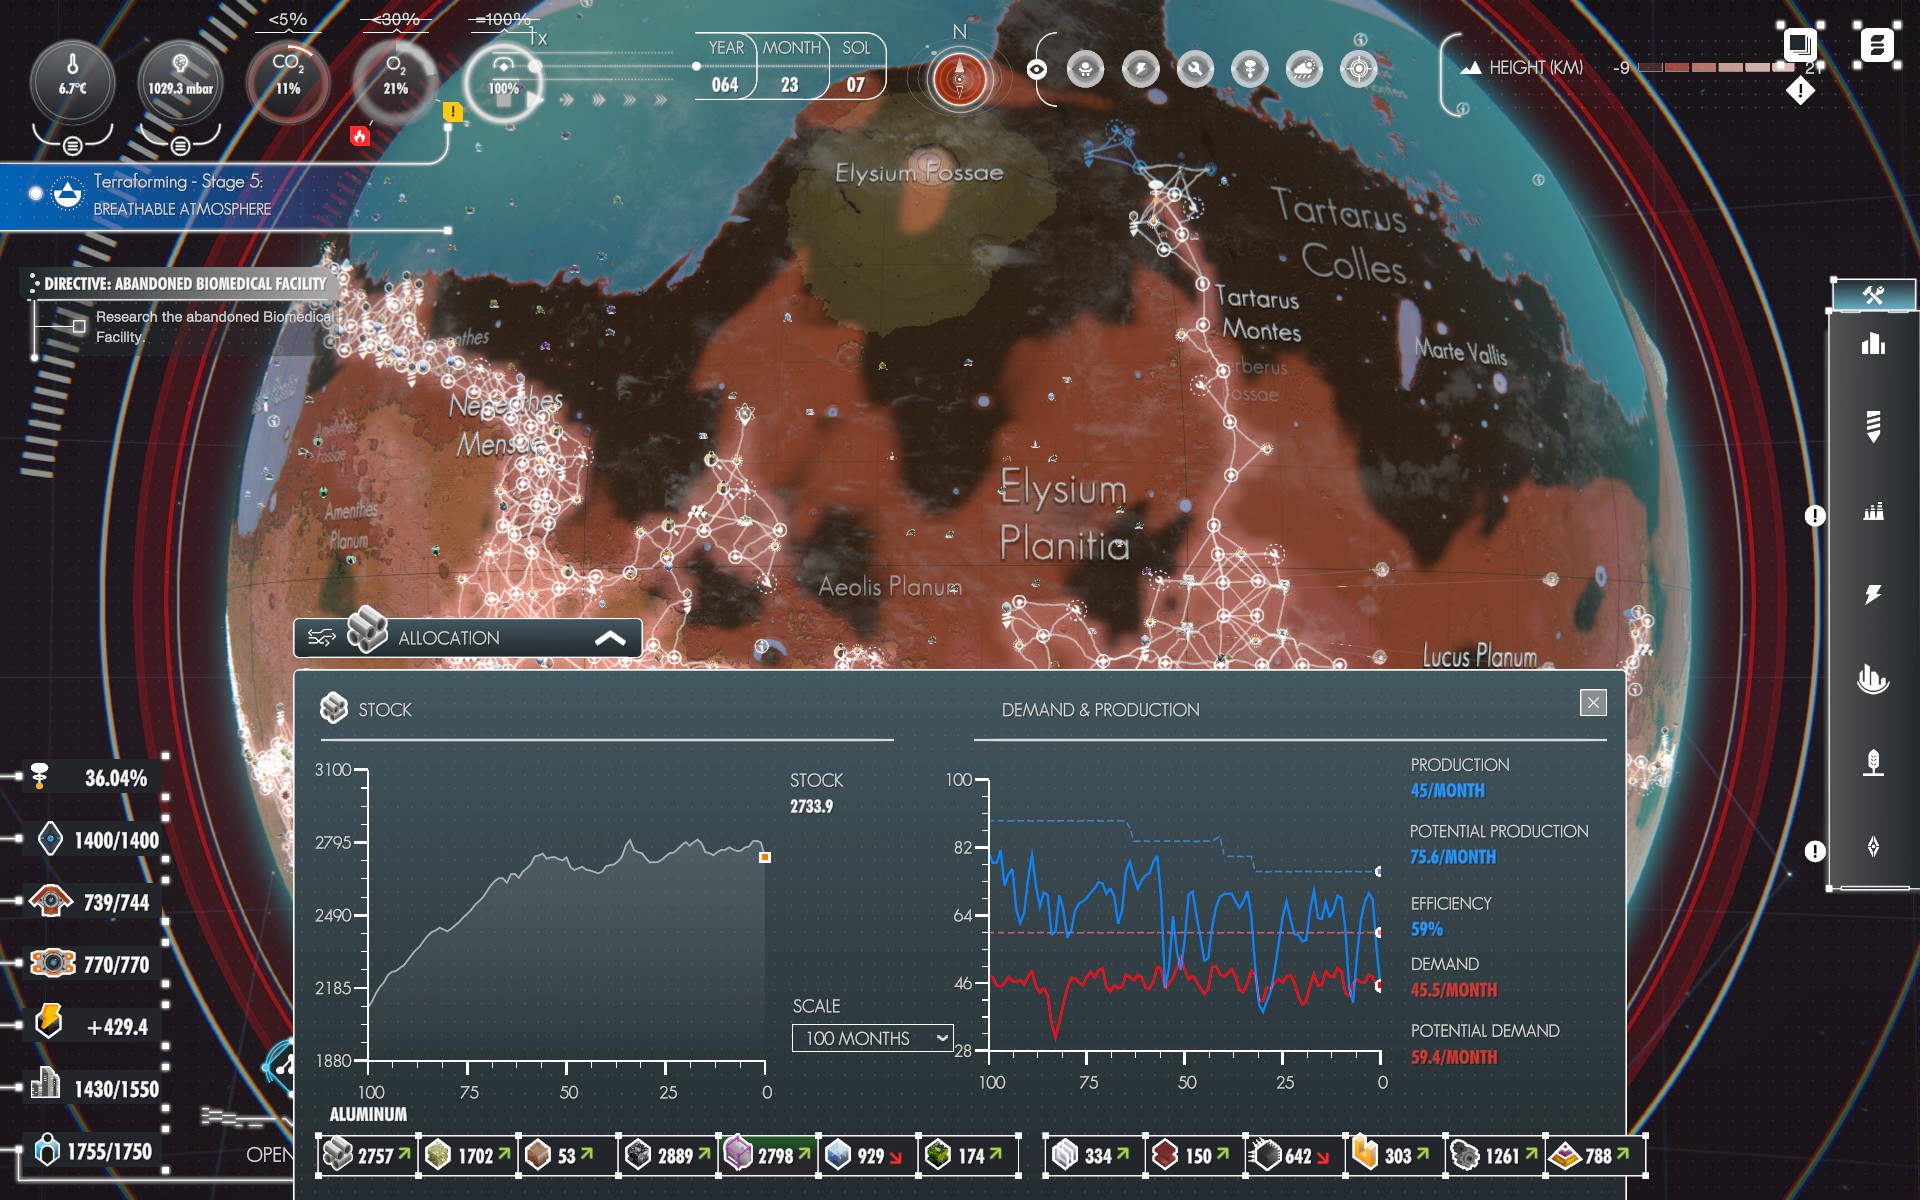Open the 100 Months scale dropdown
Viewport: 1920px width, 1200px height.
872,1038
